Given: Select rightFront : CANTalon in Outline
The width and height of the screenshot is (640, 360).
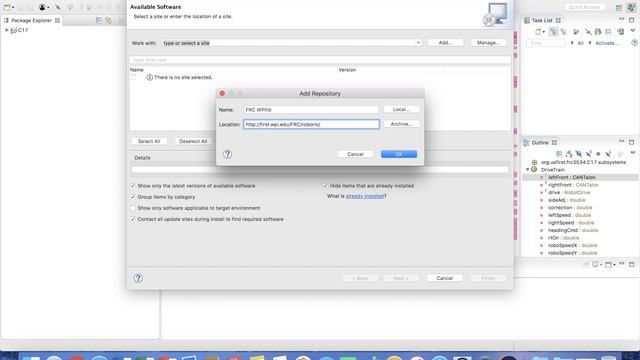Looking at the screenshot, I should click(x=573, y=185).
